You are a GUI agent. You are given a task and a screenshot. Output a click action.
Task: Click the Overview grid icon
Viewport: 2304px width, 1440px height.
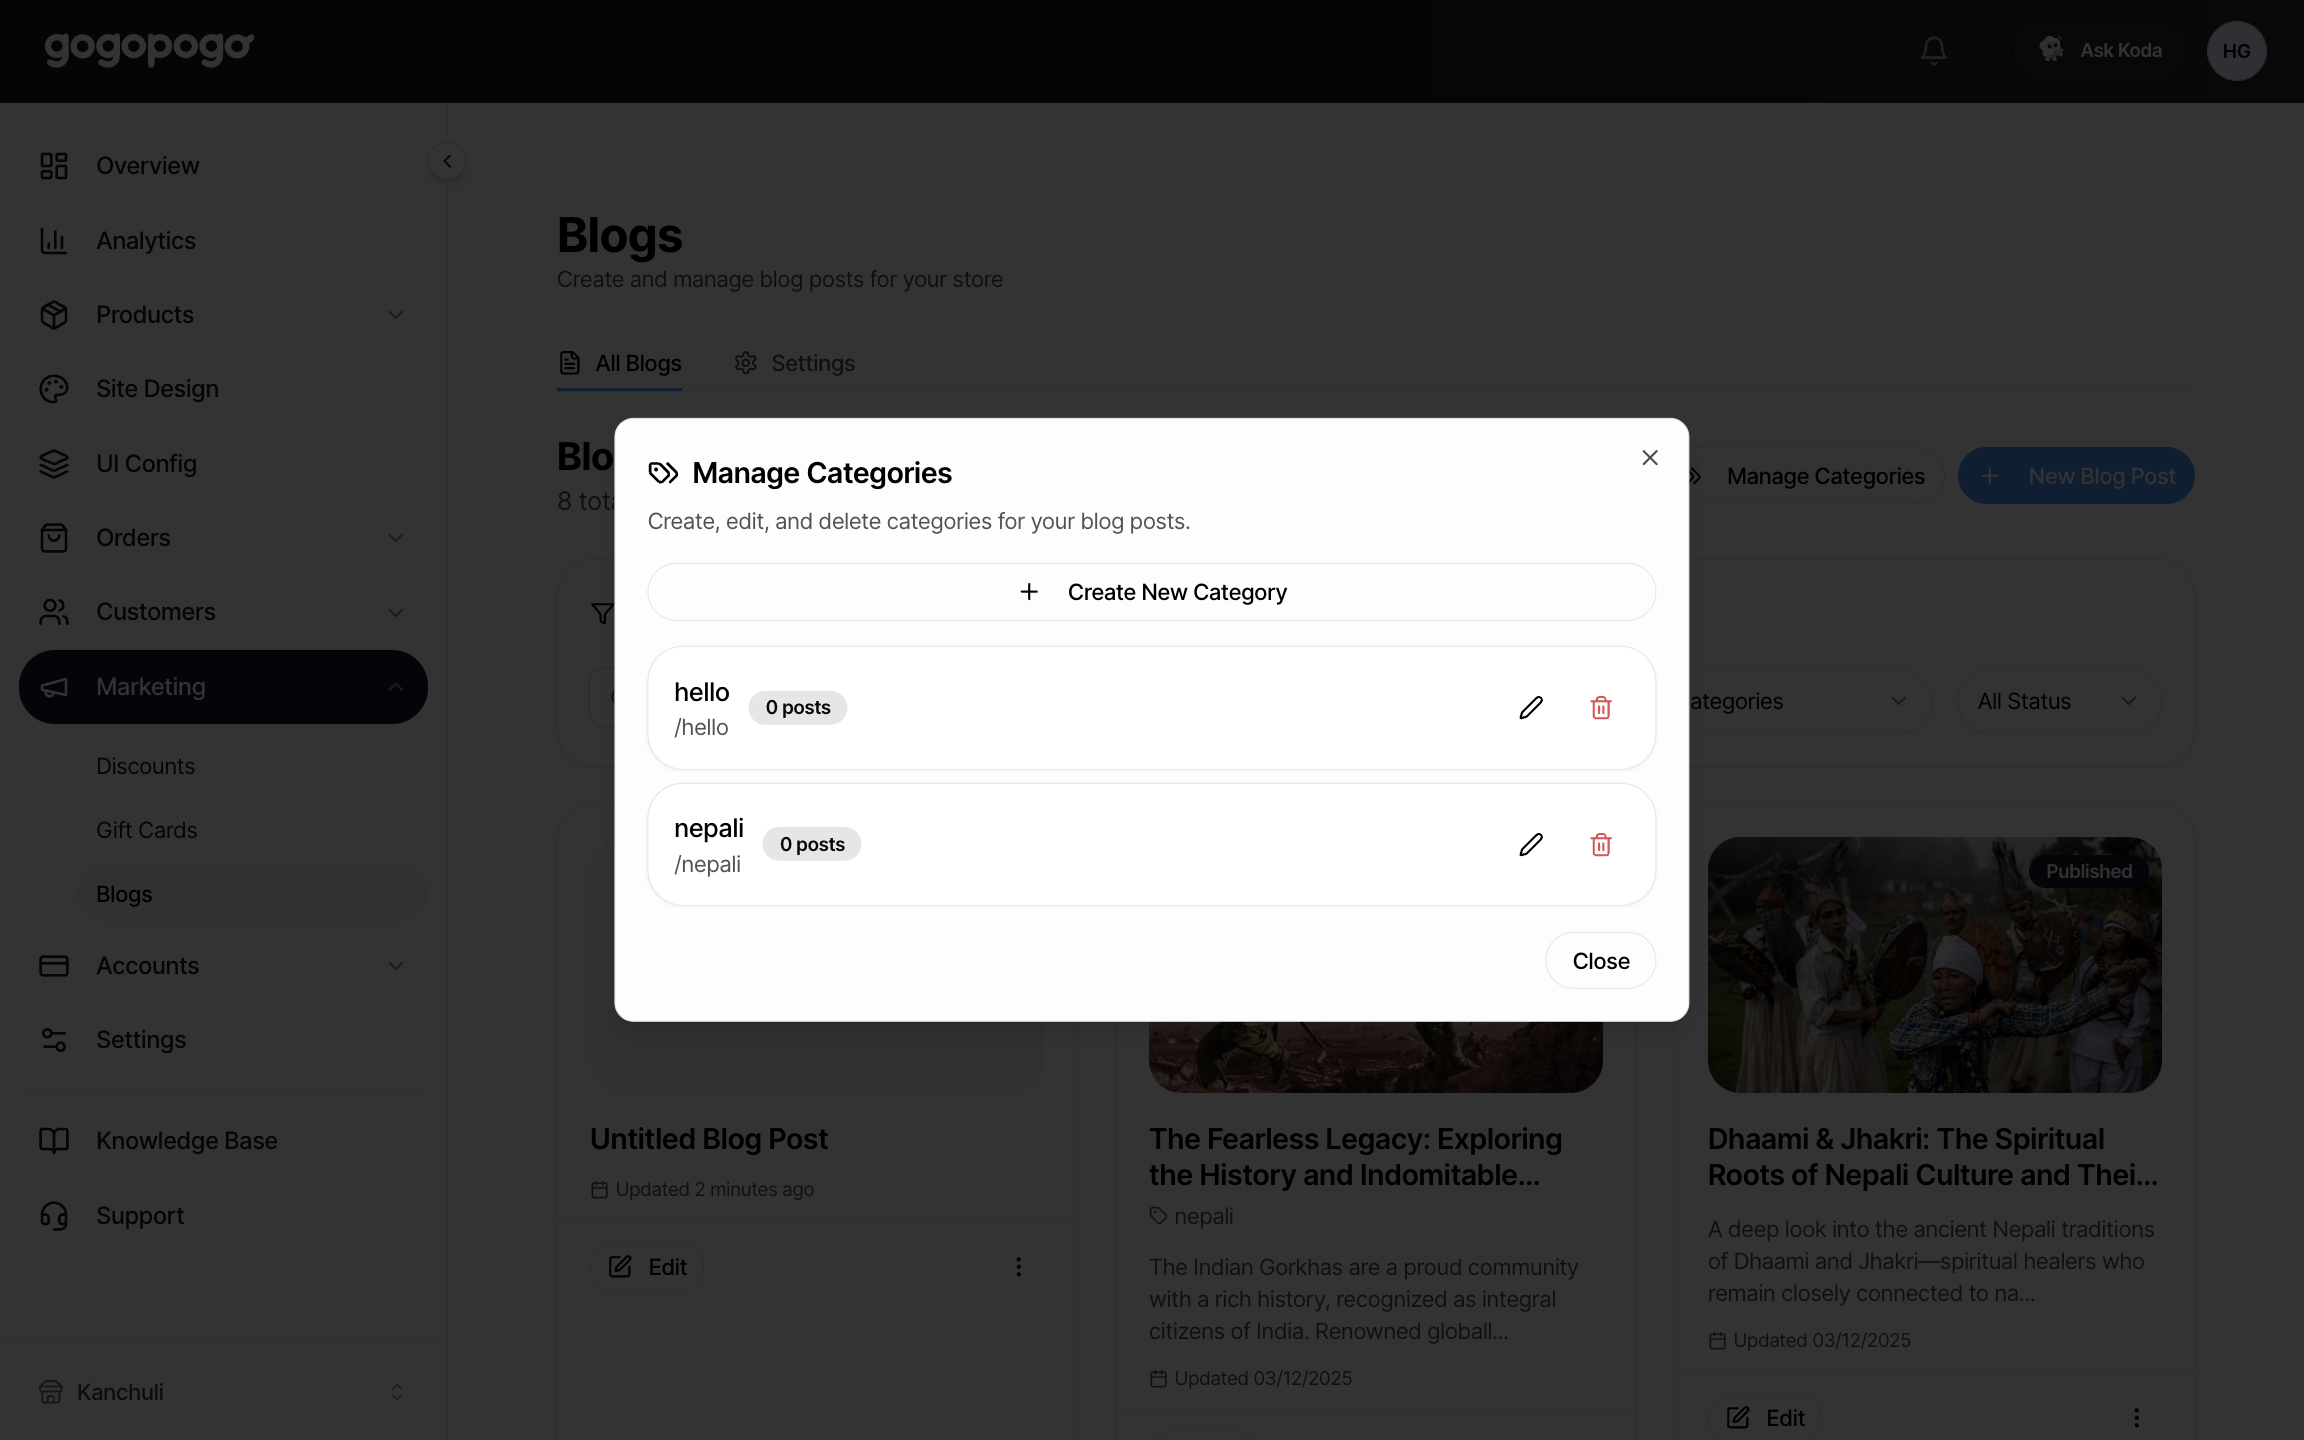(x=54, y=166)
